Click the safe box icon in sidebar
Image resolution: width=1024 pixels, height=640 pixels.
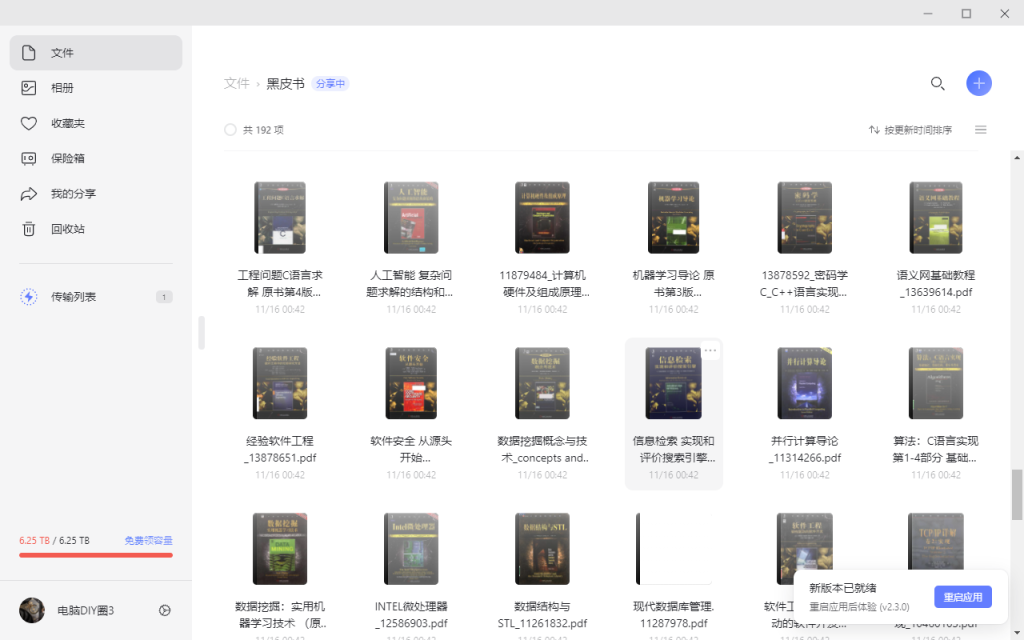tap(28, 158)
